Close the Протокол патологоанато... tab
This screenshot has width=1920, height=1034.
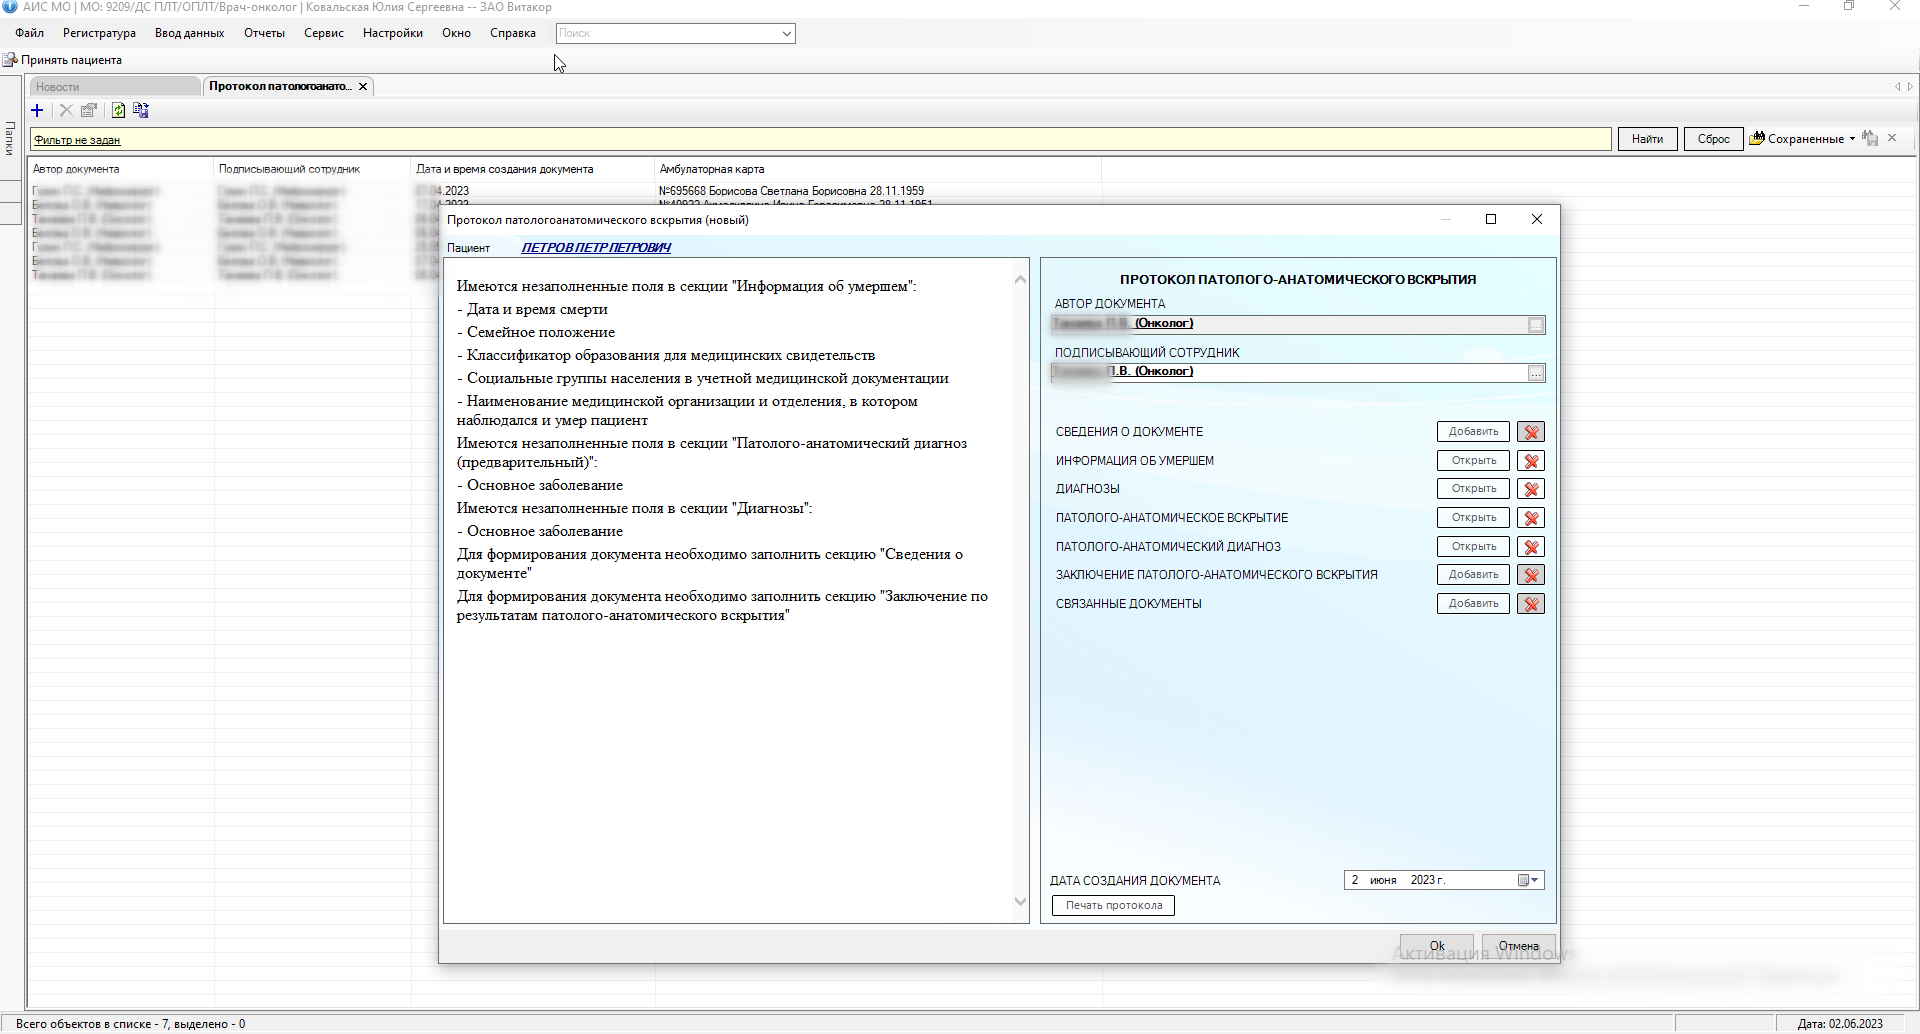(x=363, y=87)
